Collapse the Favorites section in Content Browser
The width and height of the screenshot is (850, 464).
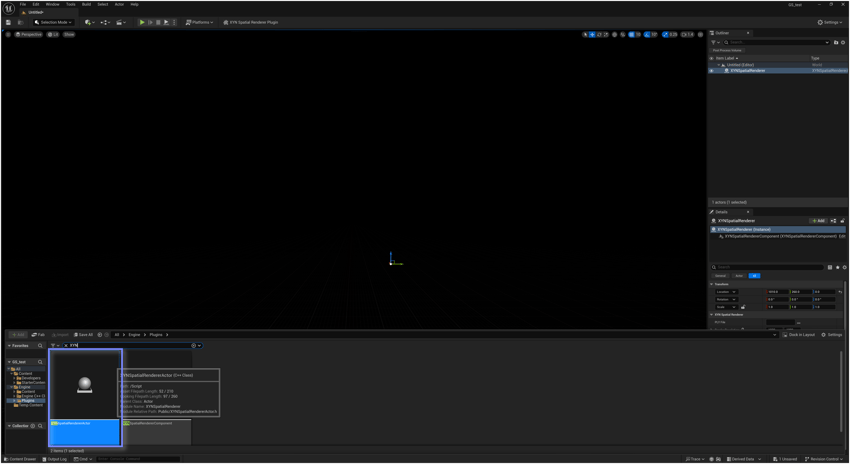10,345
